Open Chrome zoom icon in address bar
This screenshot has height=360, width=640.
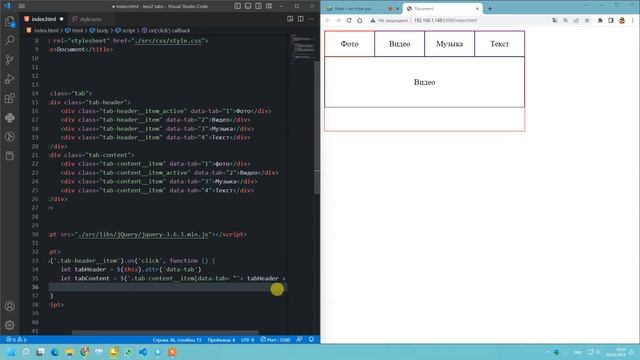[x=565, y=20]
